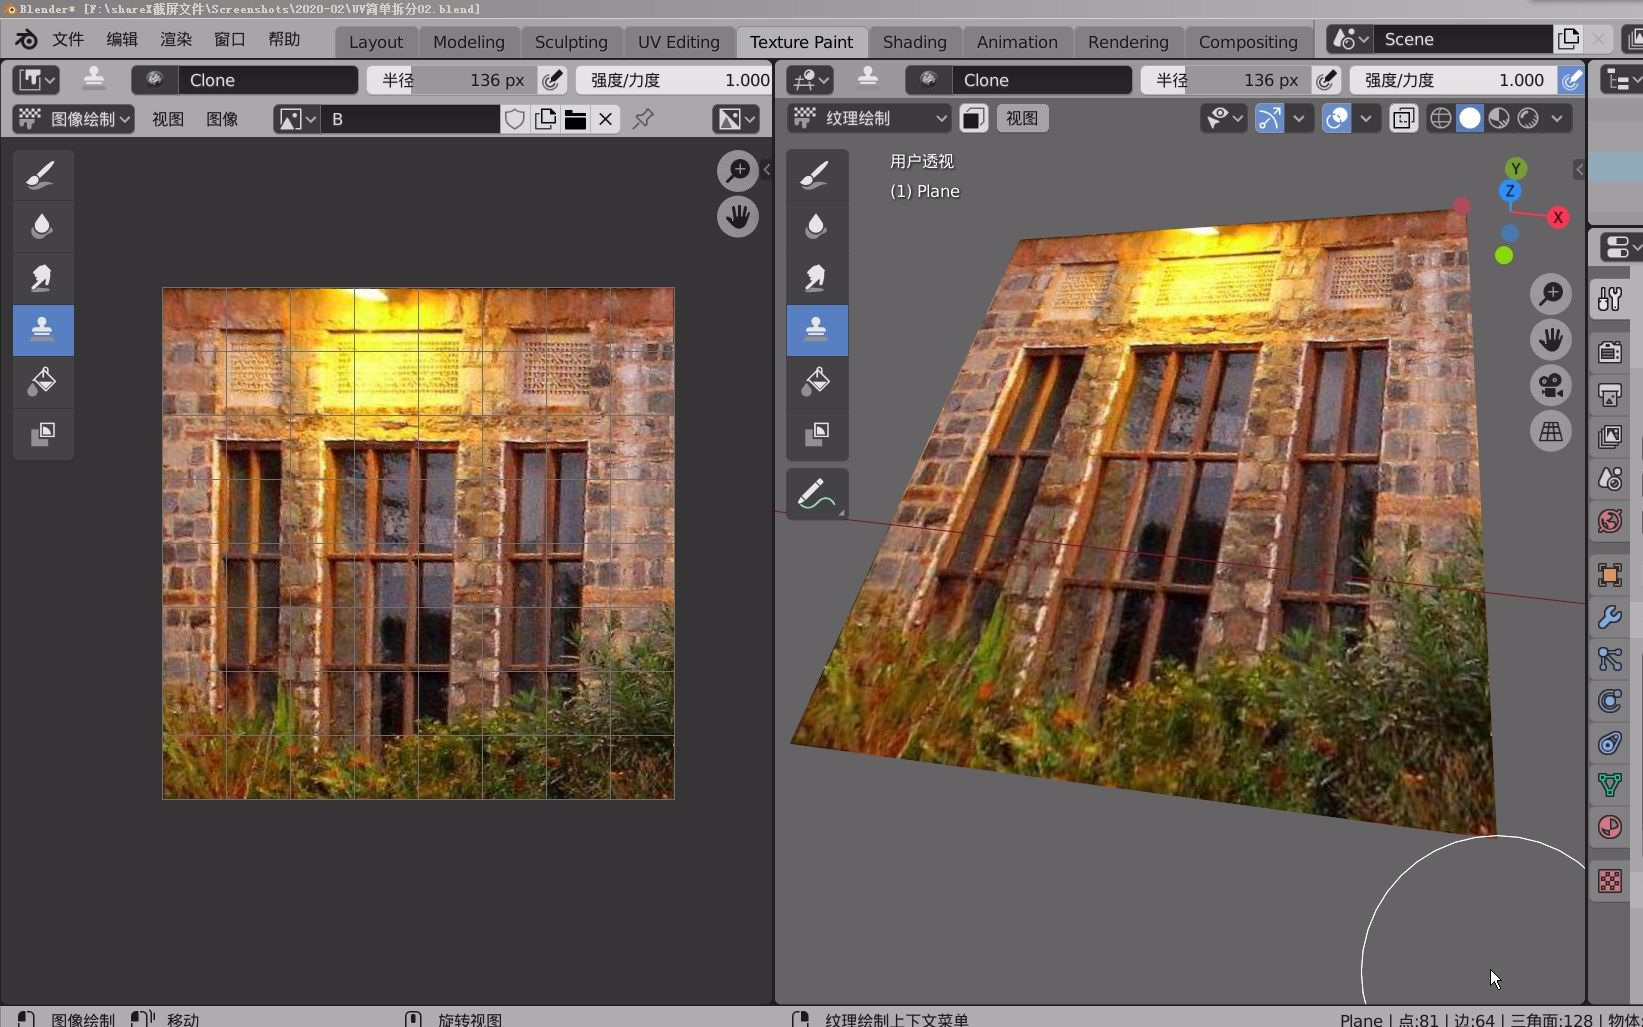This screenshot has width=1643, height=1027.
Task: Enable wireframe viewport shading
Action: [x=1440, y=119]
